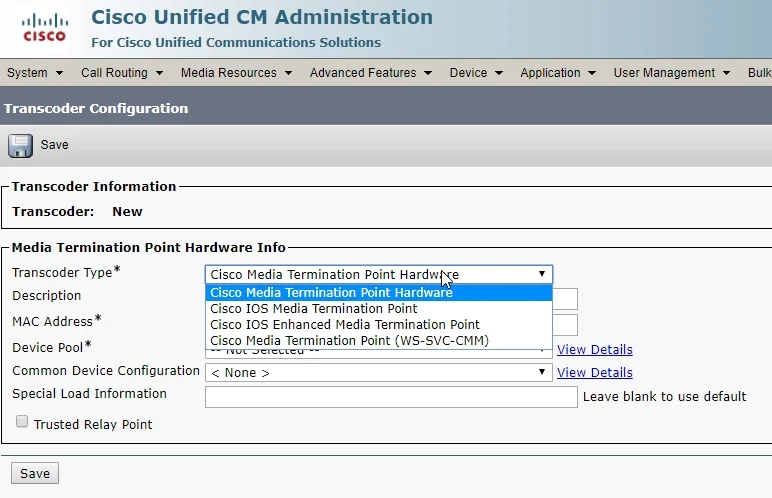The image size is (772, 498).
Task: Enable the Trusted Relay Point checkbox
Action: click(22, 421)
